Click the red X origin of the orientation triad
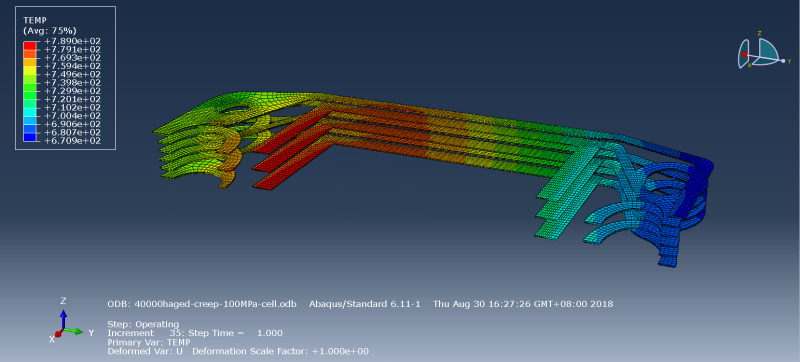Screen dimensions: 800x362 tap(58, 334)
